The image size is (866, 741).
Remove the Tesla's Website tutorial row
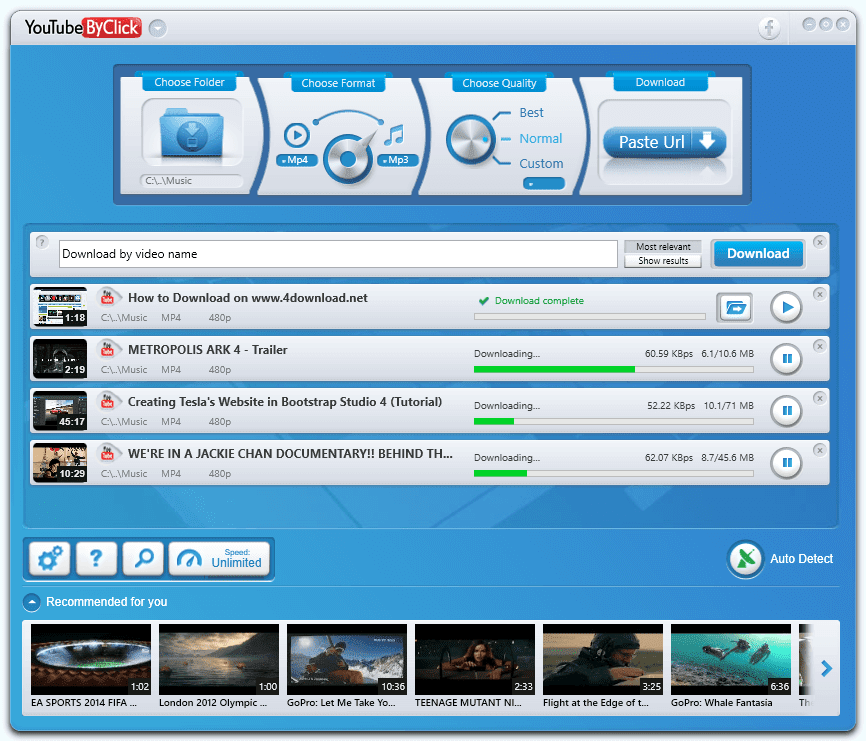pyautogui.click(x=820, y=398)
